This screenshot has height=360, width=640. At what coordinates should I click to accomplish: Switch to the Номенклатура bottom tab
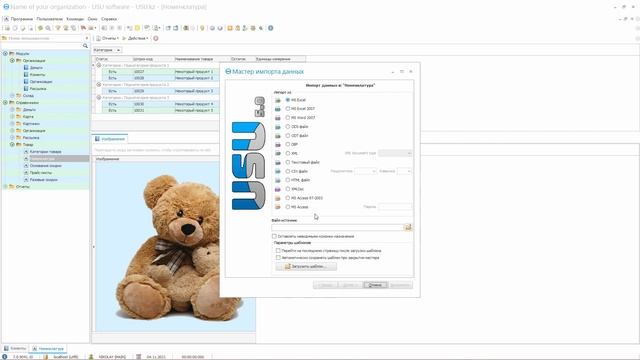48,349
